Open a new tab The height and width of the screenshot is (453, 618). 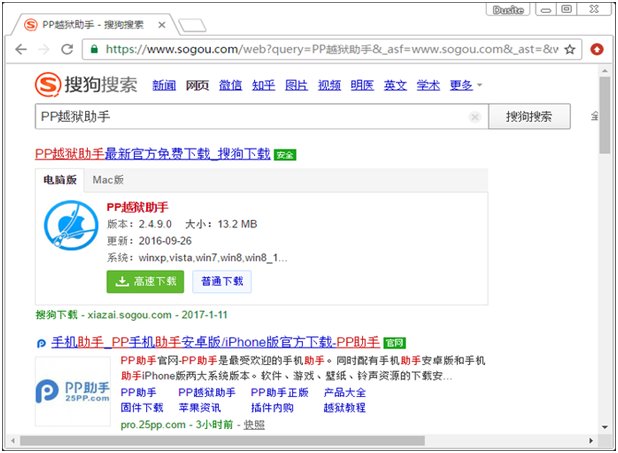pyautogui.click(x=192, y=25)
